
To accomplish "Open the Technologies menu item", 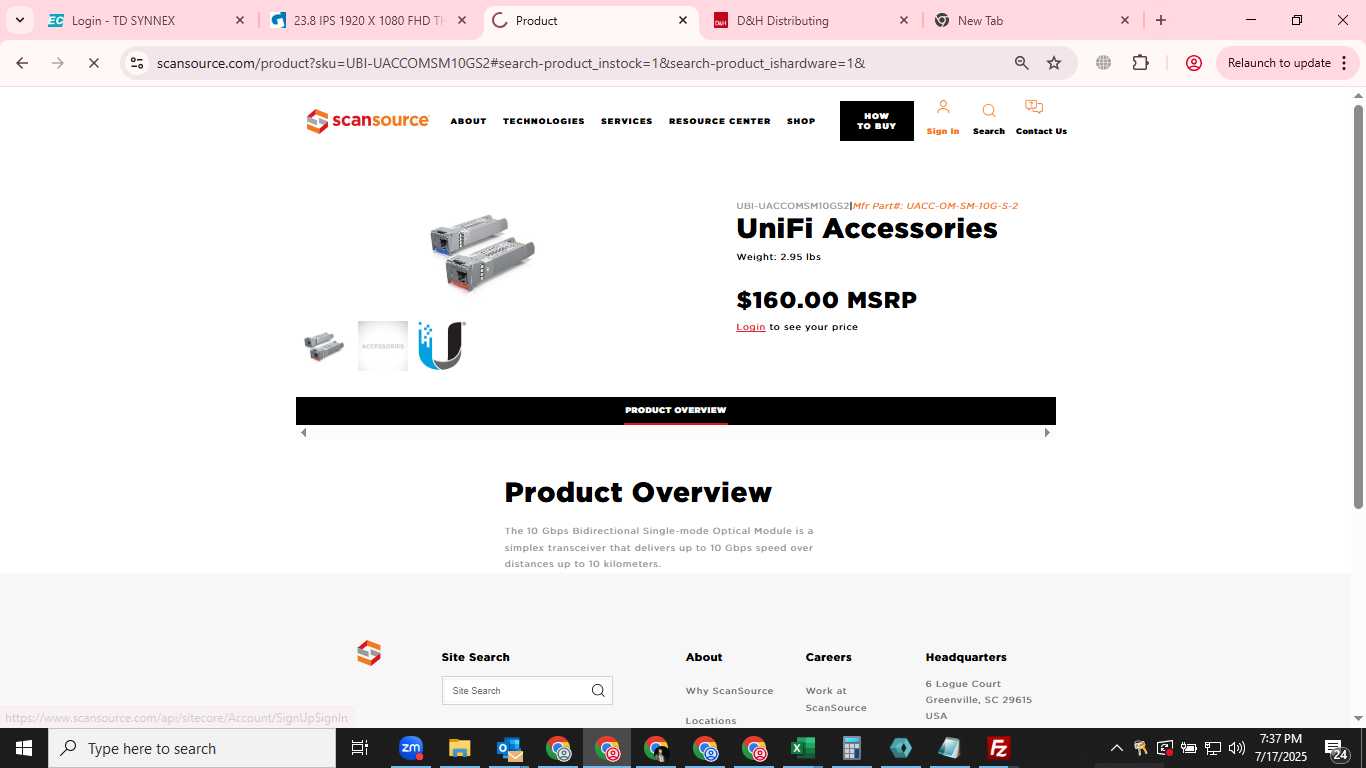I will coord(543,121).
